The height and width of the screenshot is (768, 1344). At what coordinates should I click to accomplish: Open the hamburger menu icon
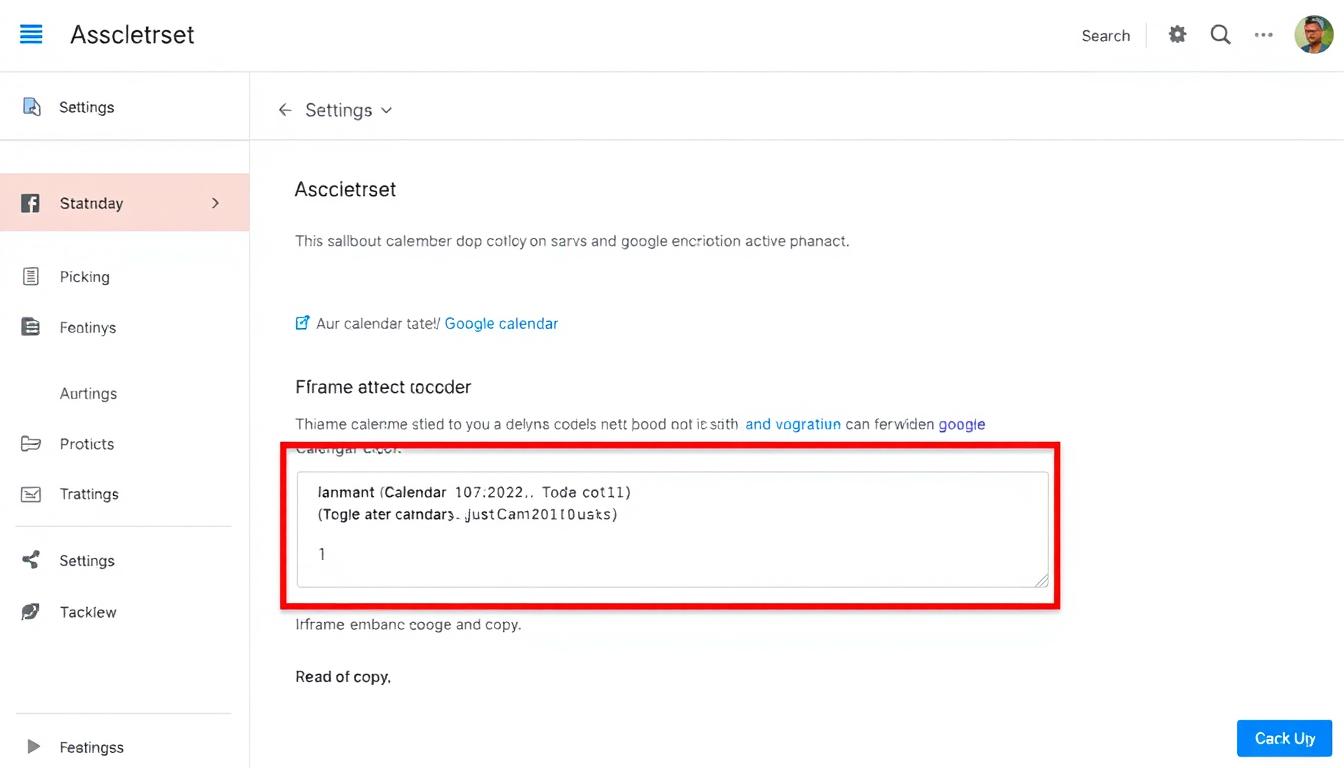31,35
